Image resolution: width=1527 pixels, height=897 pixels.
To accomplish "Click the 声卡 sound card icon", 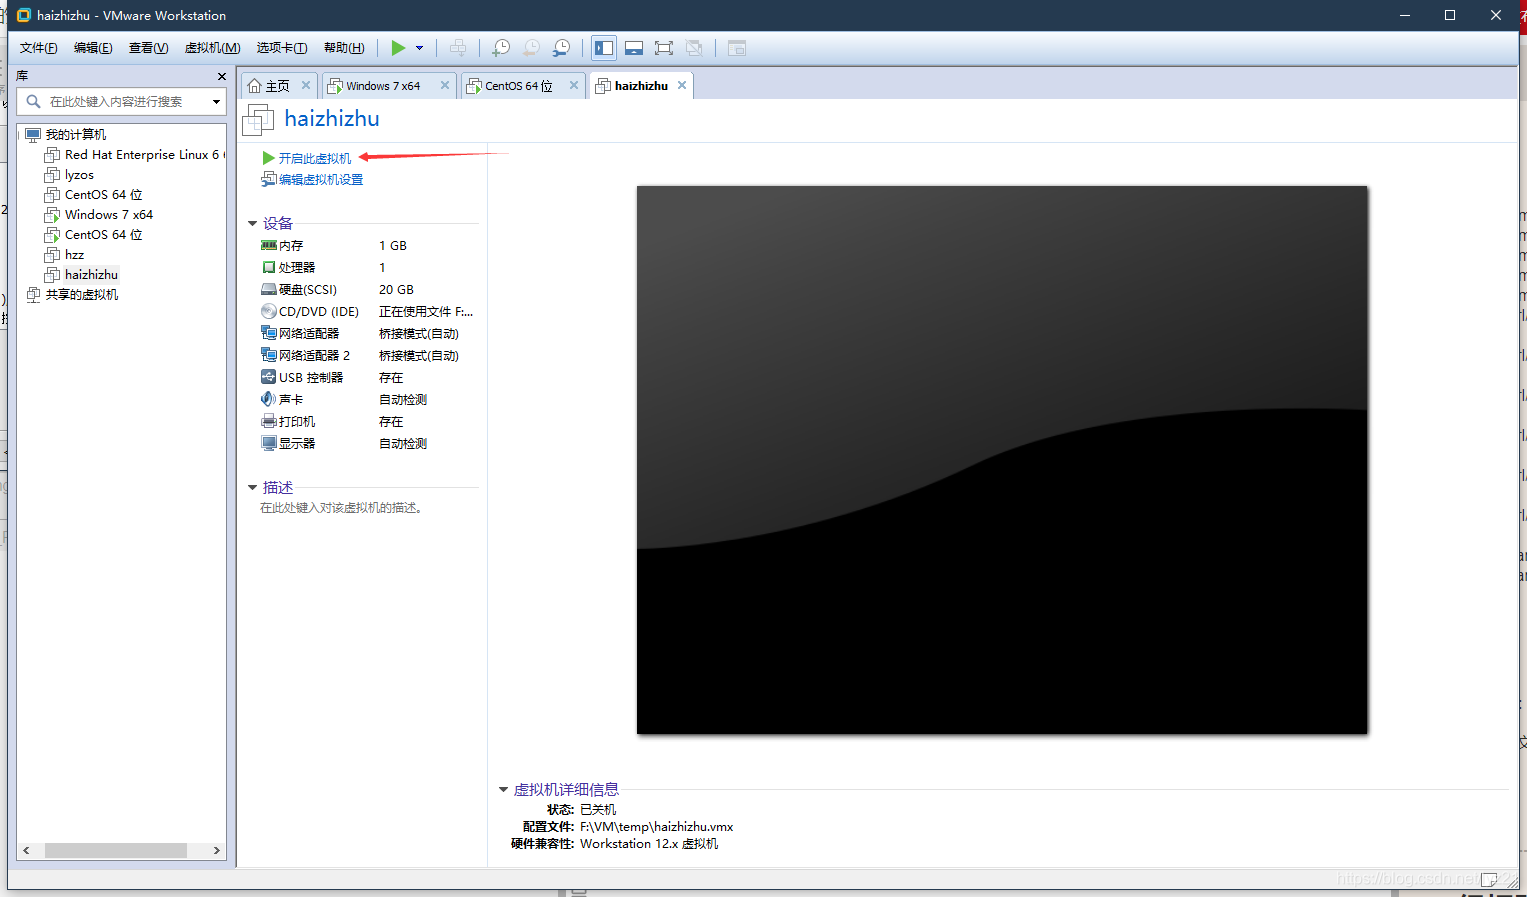I will click(x=268, y=399).
